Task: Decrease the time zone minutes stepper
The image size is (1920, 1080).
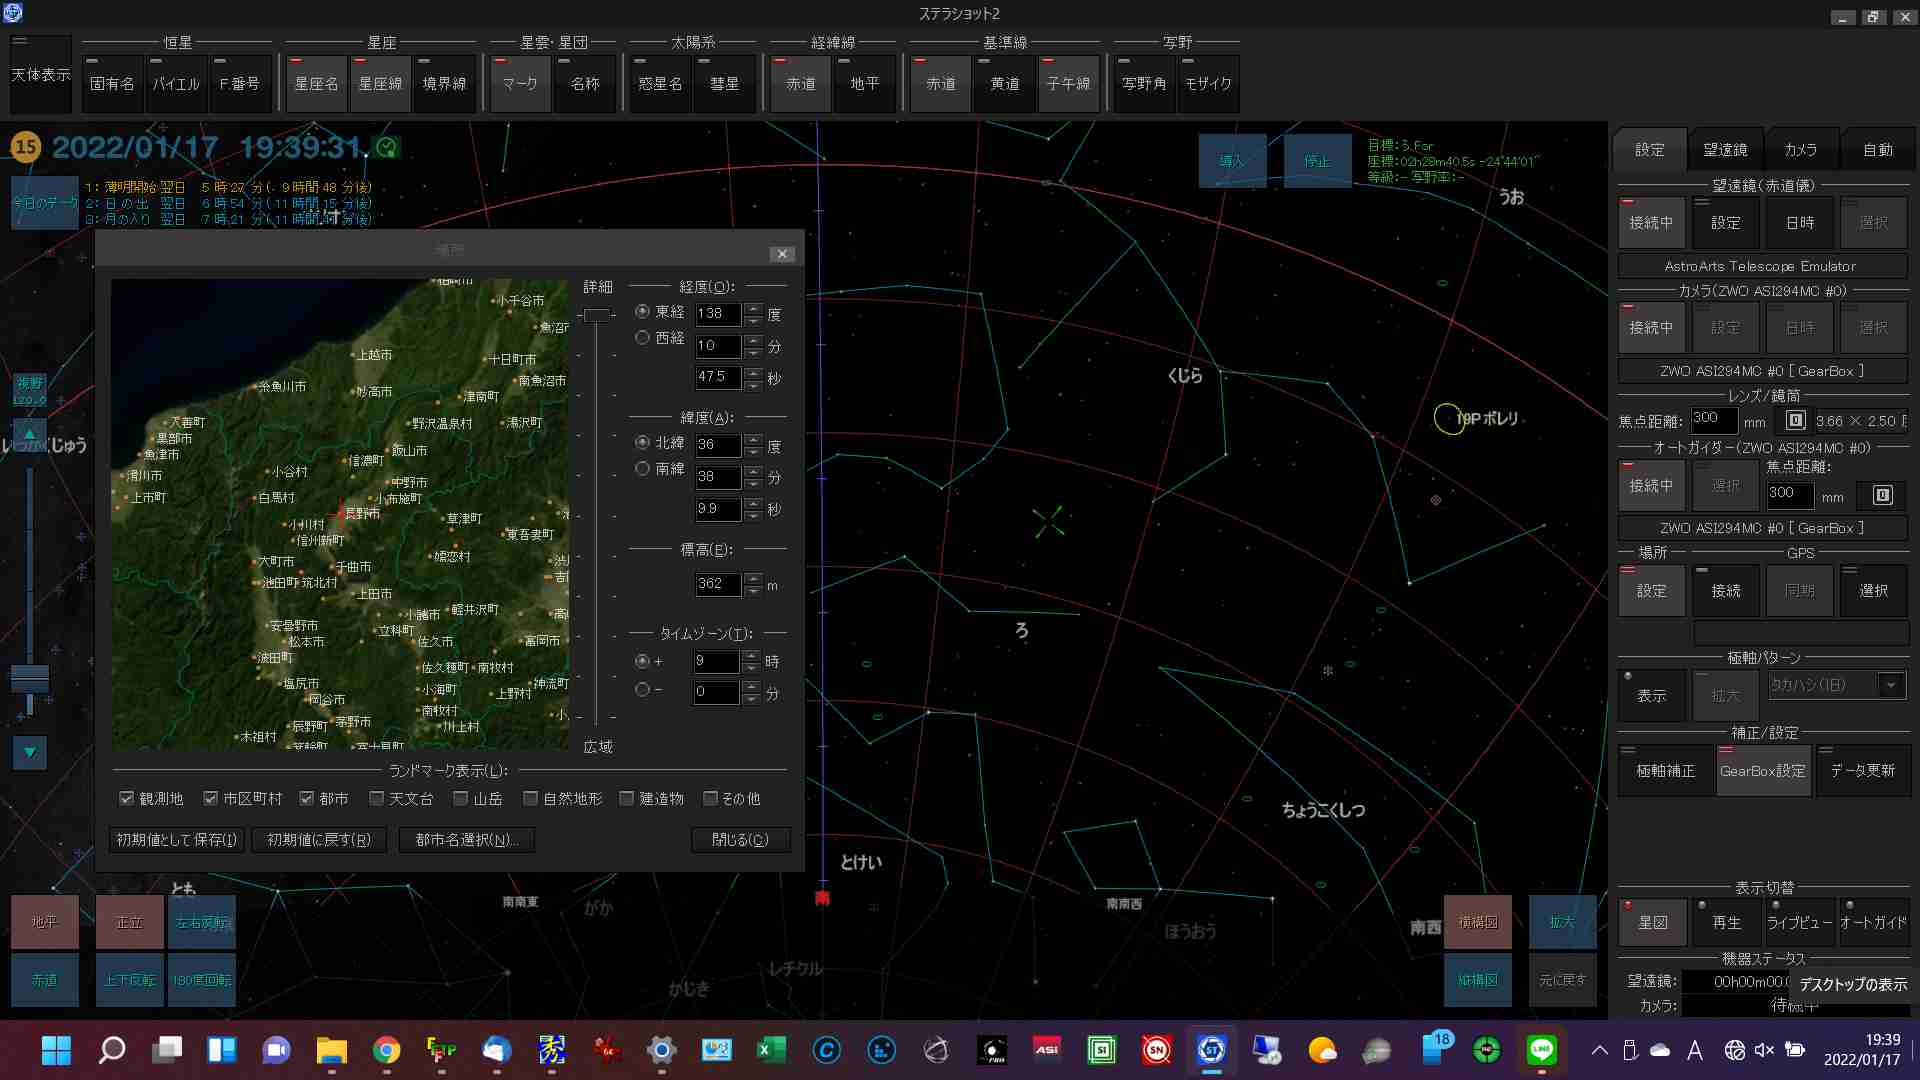Action: [751, 699]
